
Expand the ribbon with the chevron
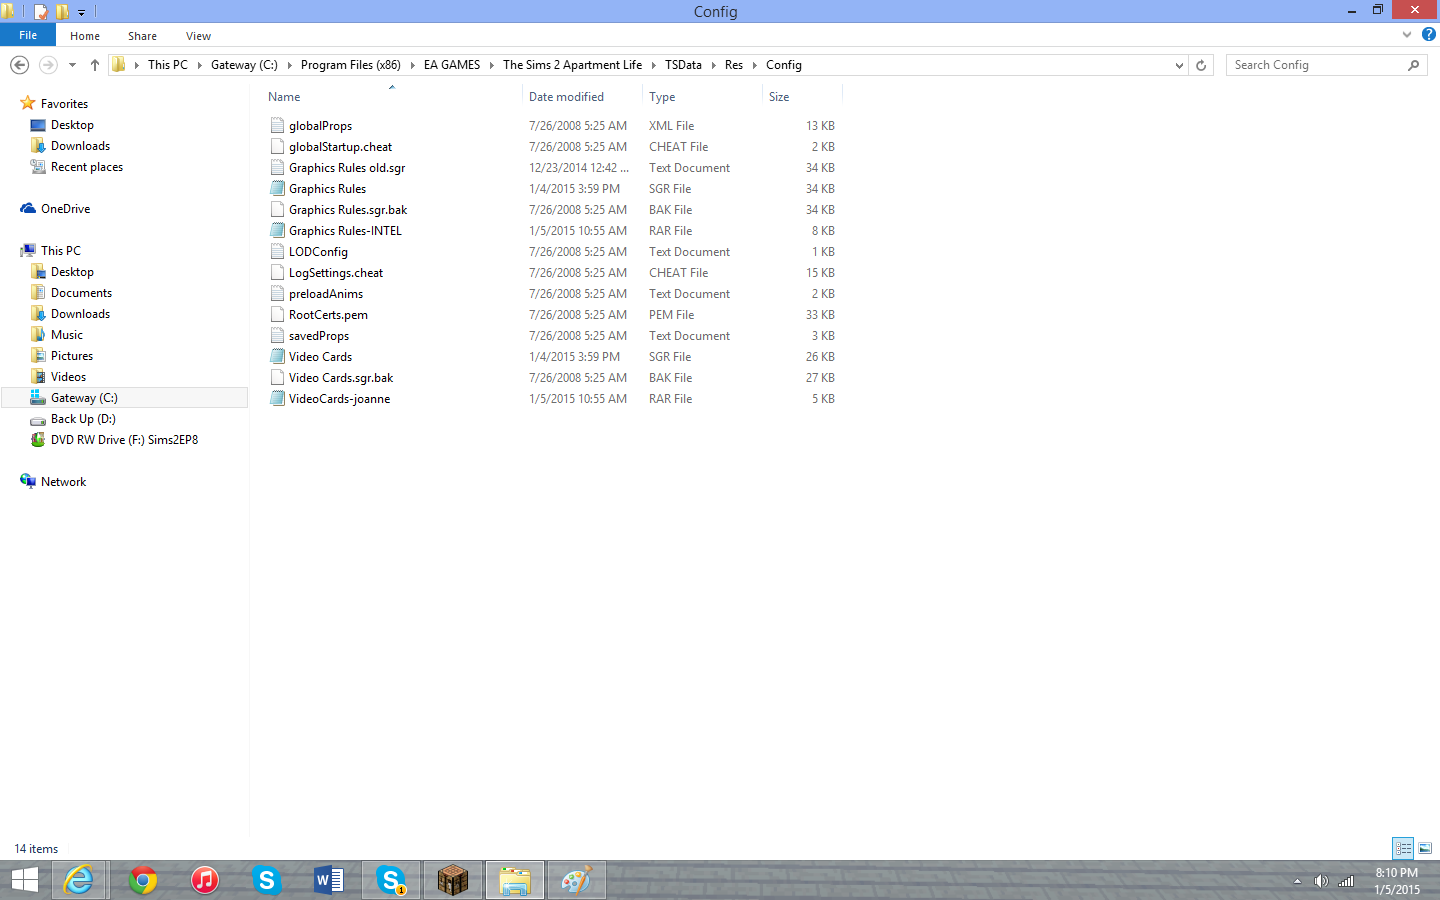click(x=1407, y=34)
